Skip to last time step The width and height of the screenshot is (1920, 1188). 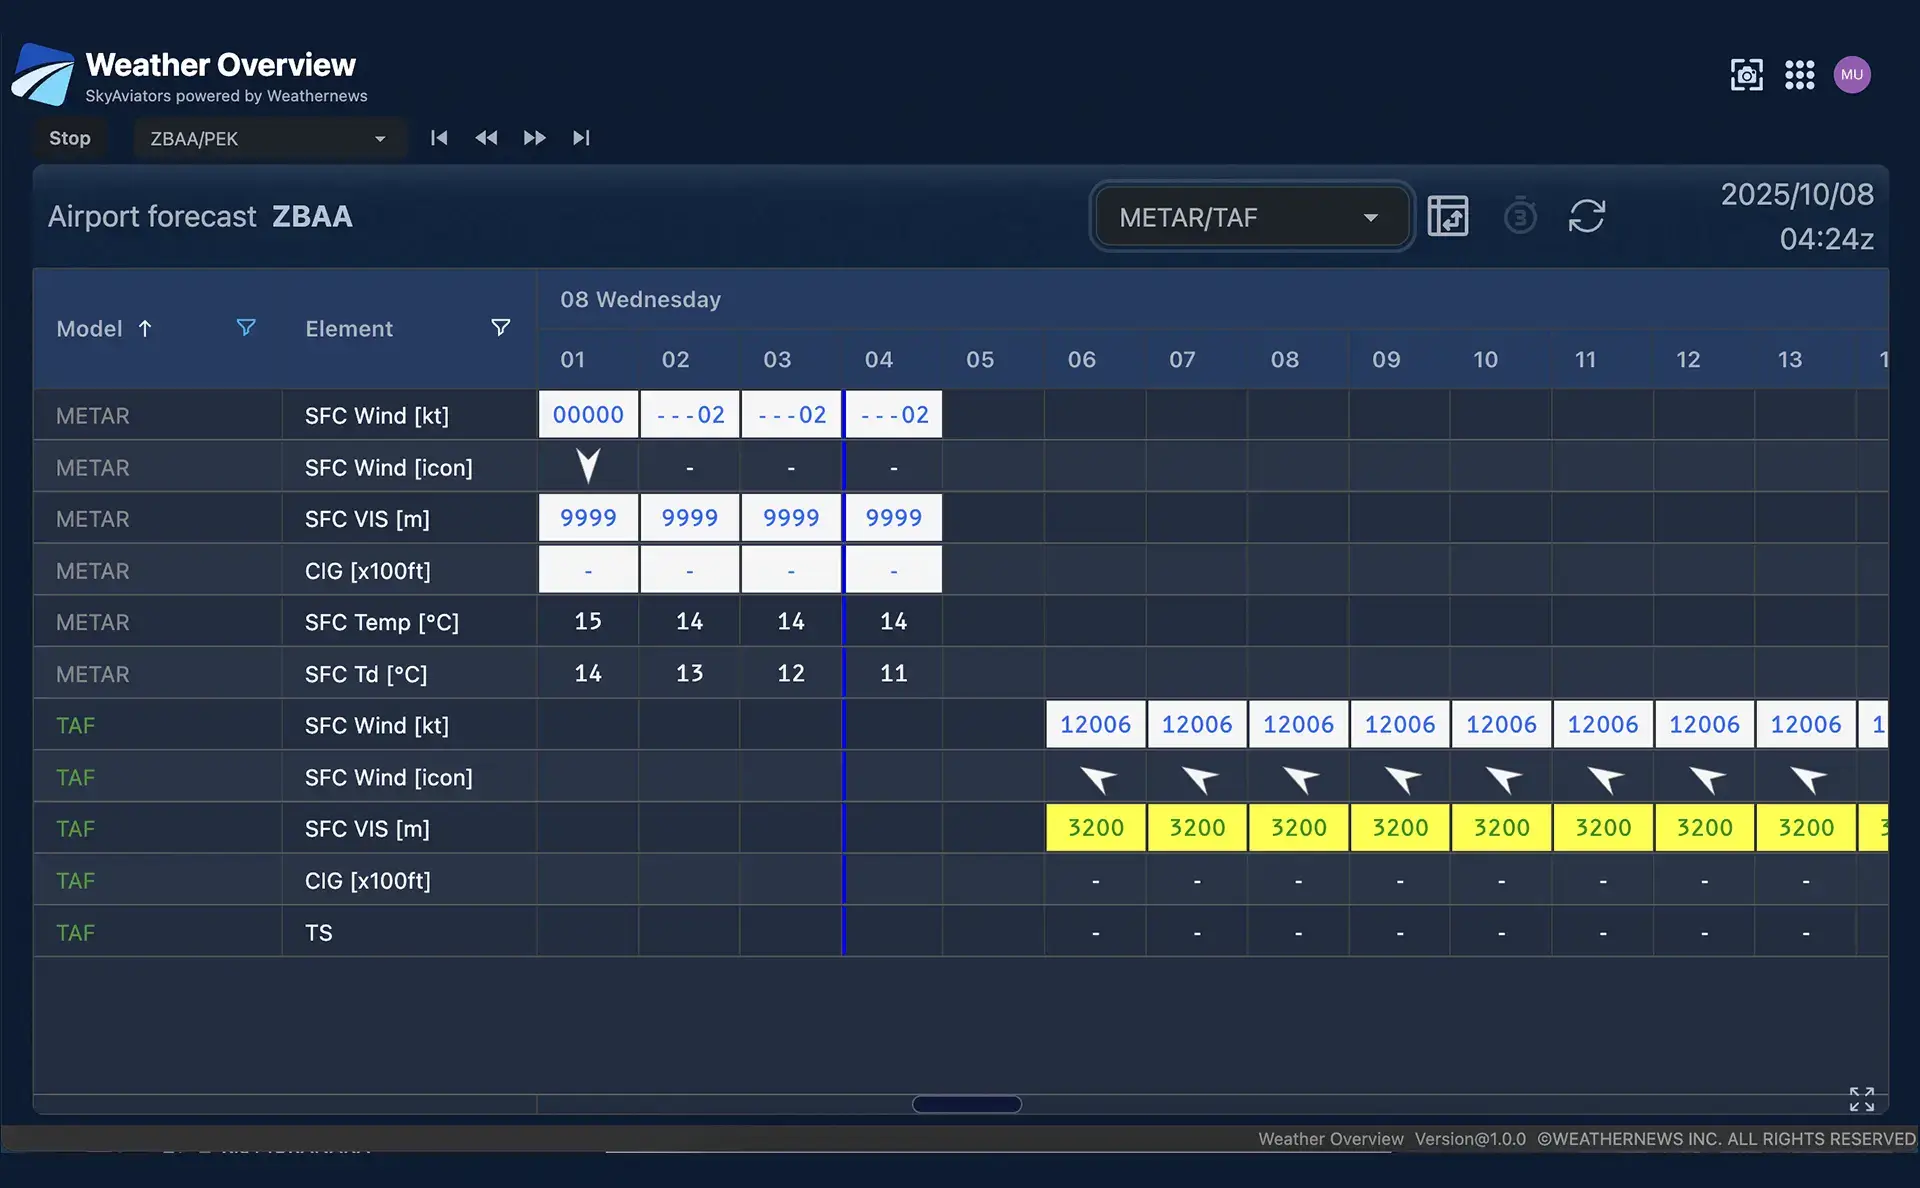click(x=581, y=138)
